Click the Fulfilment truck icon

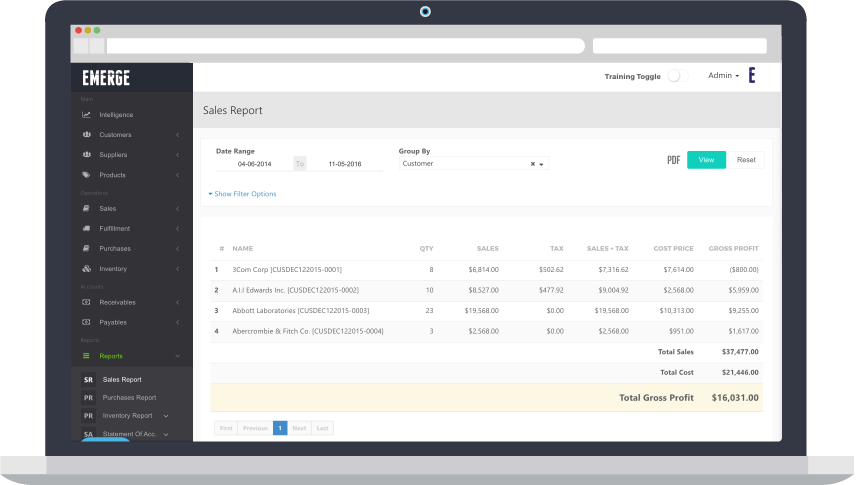pos(87,229)
